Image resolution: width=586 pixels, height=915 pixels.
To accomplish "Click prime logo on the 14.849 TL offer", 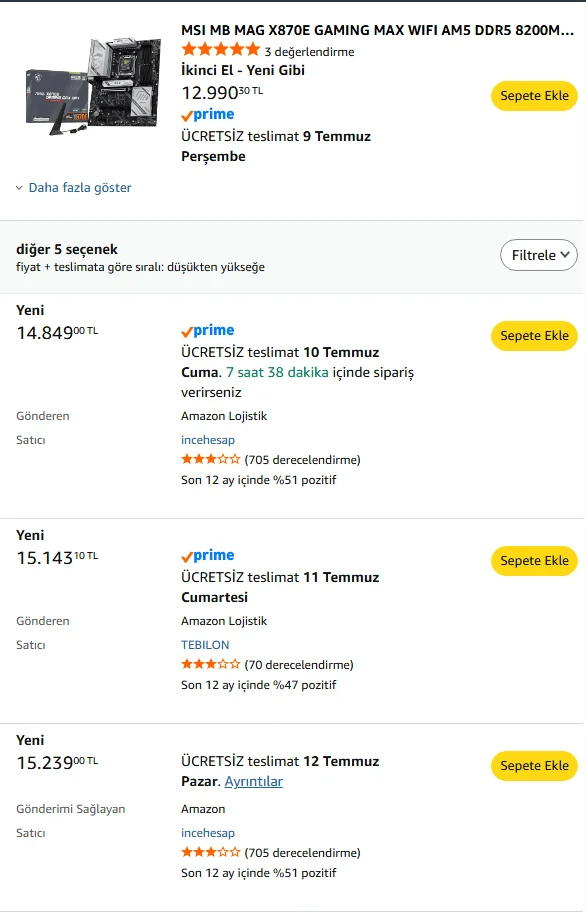I will point(208,330).
